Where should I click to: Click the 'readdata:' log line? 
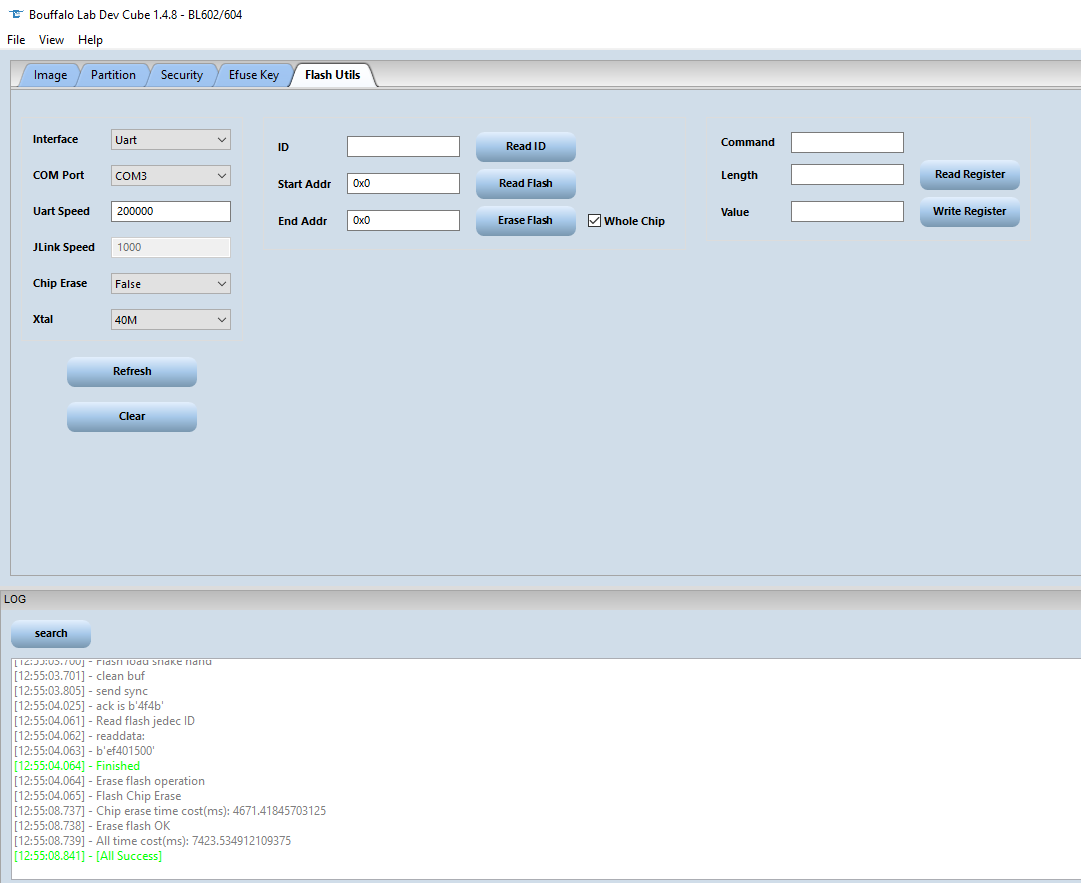coord(80,736)
